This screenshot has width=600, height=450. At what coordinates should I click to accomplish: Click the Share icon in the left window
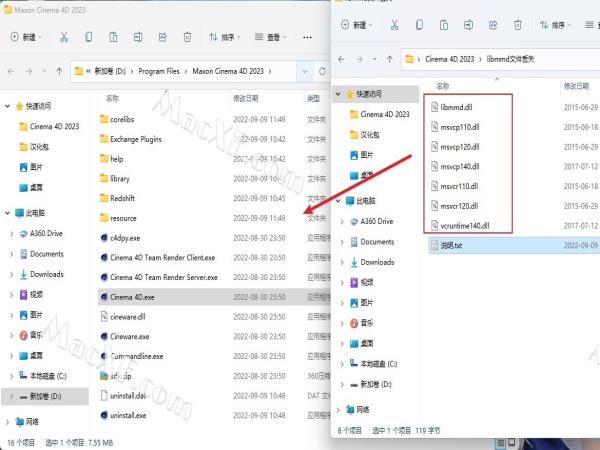coord(163,37)
